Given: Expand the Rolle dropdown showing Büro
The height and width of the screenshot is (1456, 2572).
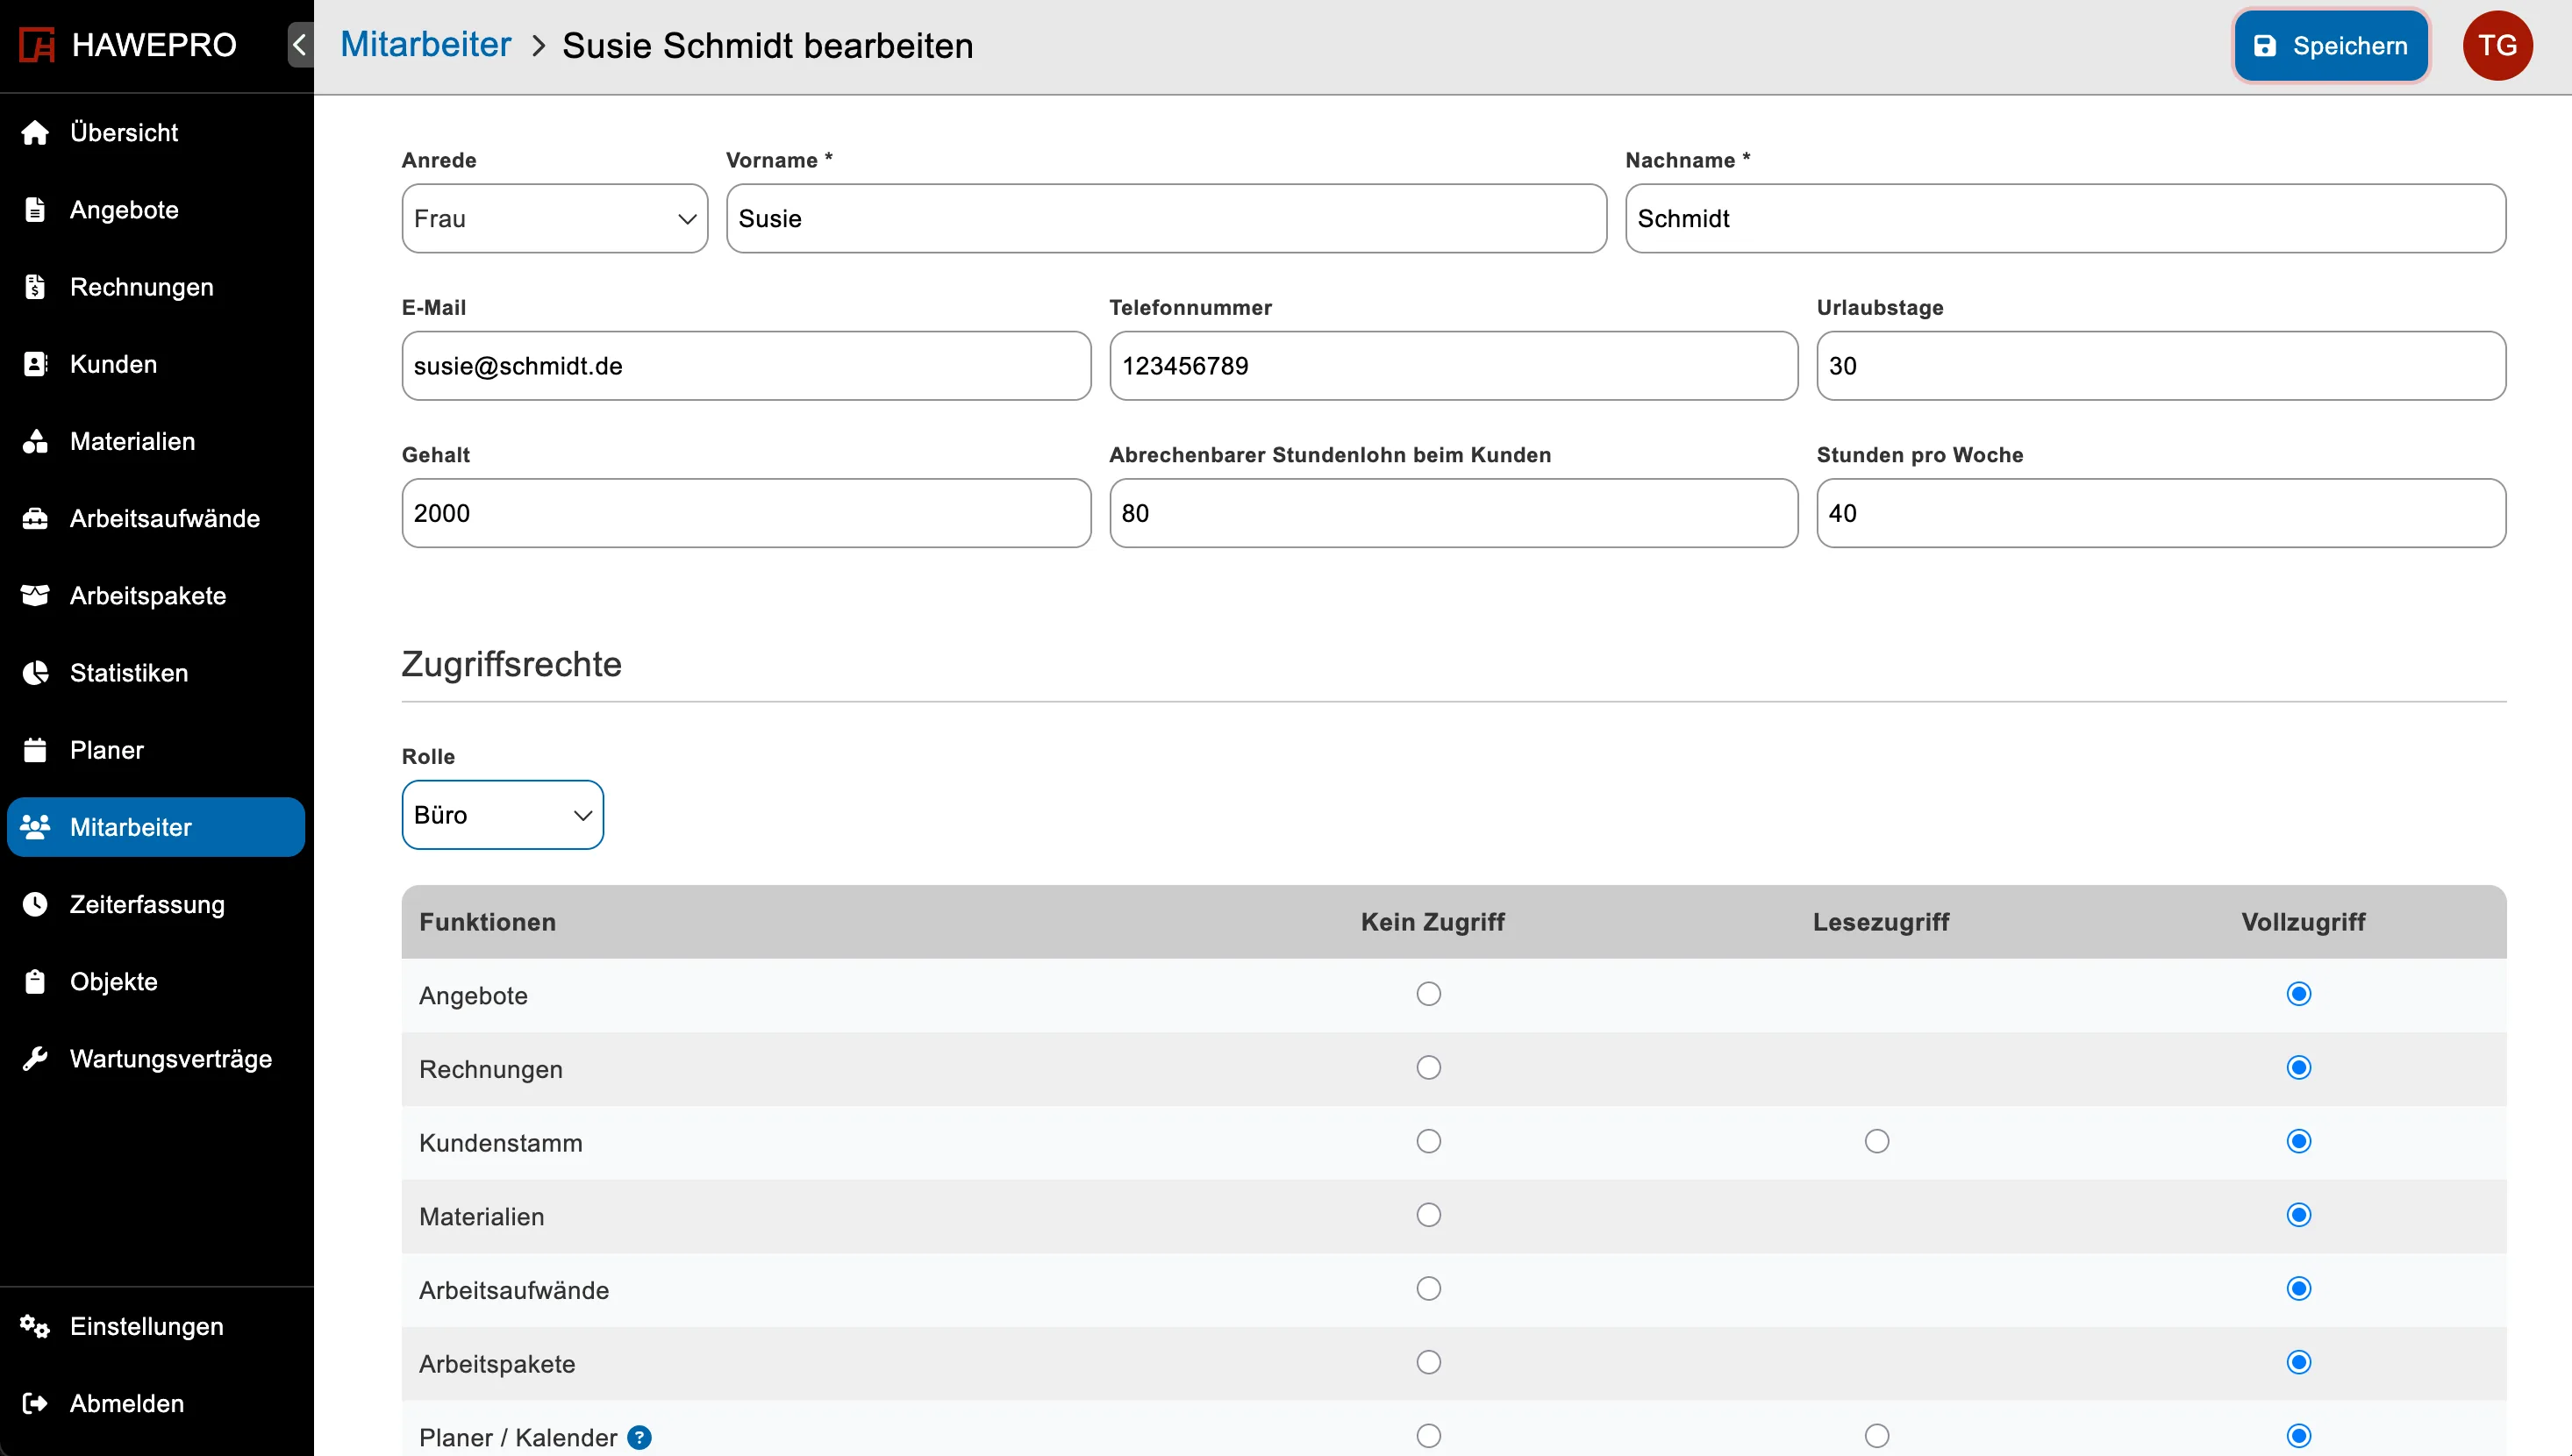Looking at the screenshot, I should tap(502, 815).
